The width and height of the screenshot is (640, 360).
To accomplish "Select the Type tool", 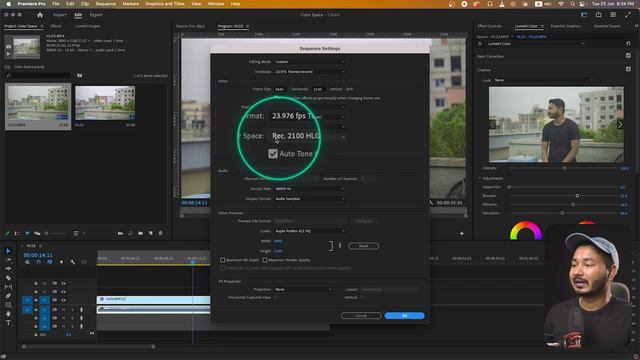I will click(x=8, y=323).
